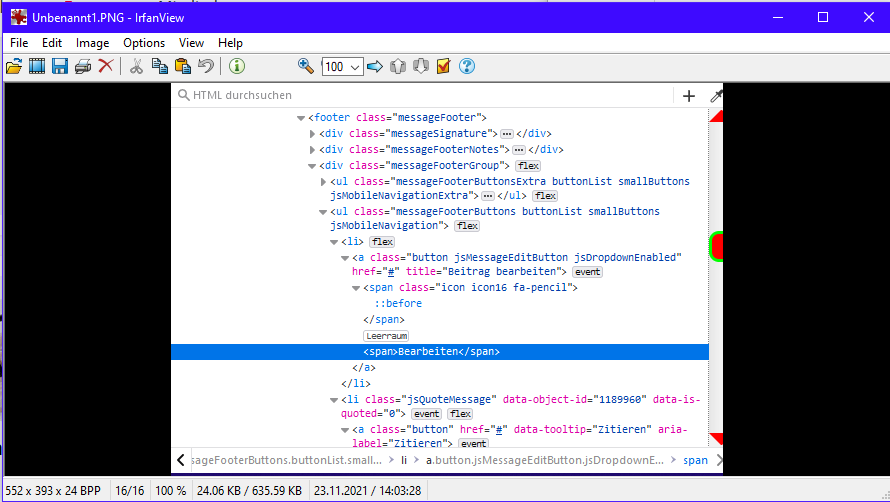Paste from clipboard using the Paste icon
The height and width of the screenshot is (502, 890).
[182, 66]
